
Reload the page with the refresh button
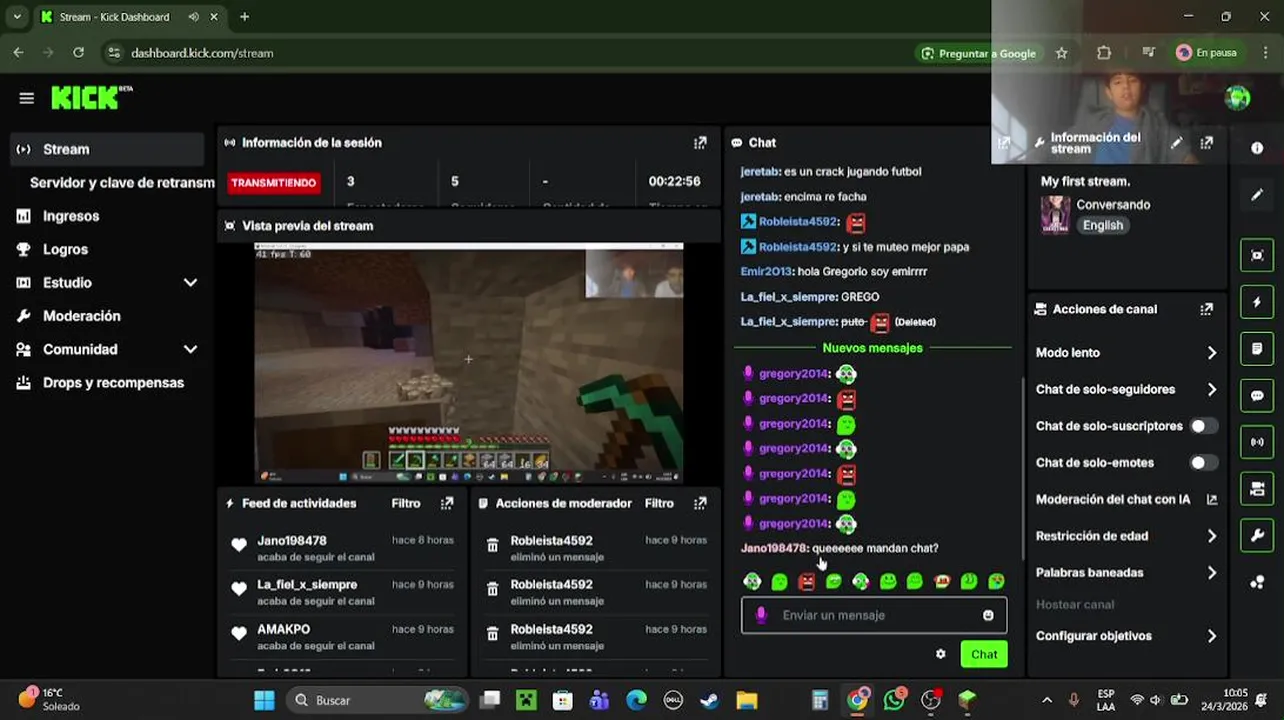(x=78, y=53)
